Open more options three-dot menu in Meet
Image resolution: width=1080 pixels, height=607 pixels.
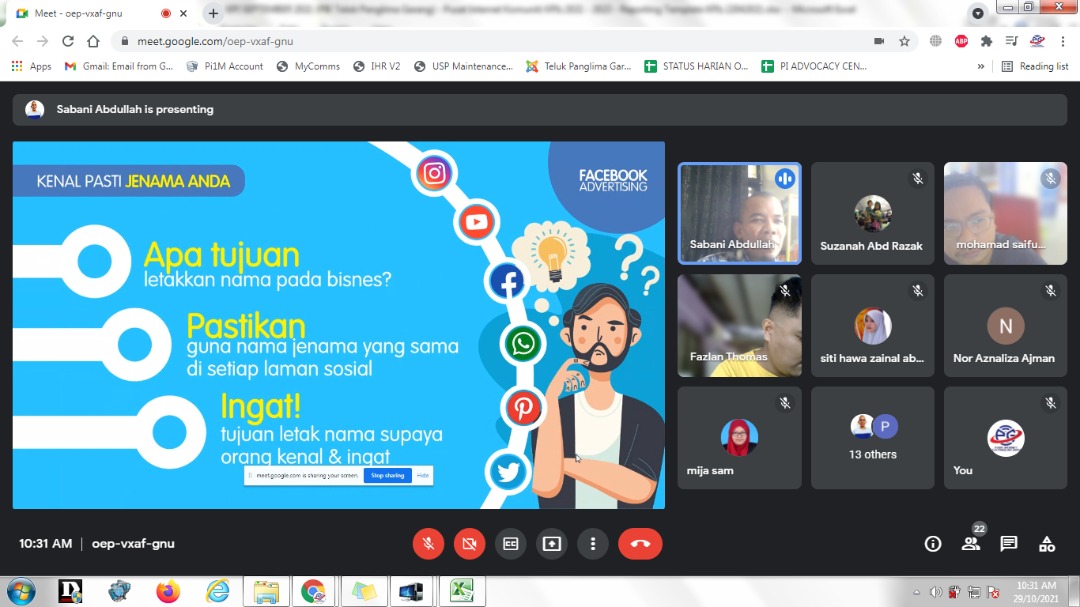(593, 544)
